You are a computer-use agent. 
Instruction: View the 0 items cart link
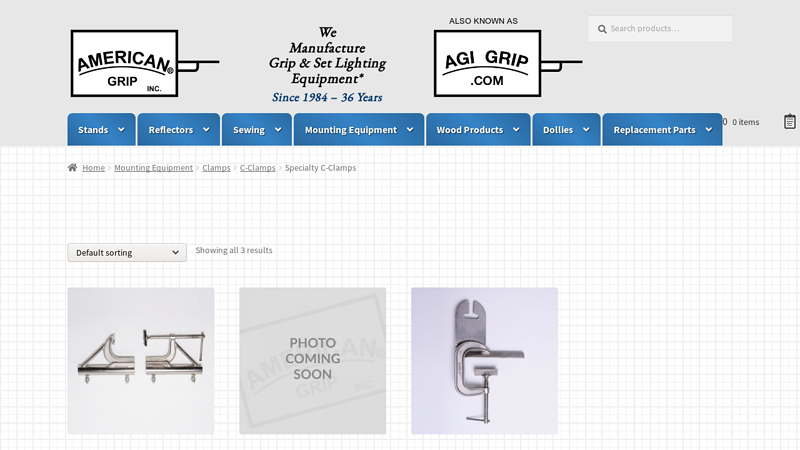point(744,122)
